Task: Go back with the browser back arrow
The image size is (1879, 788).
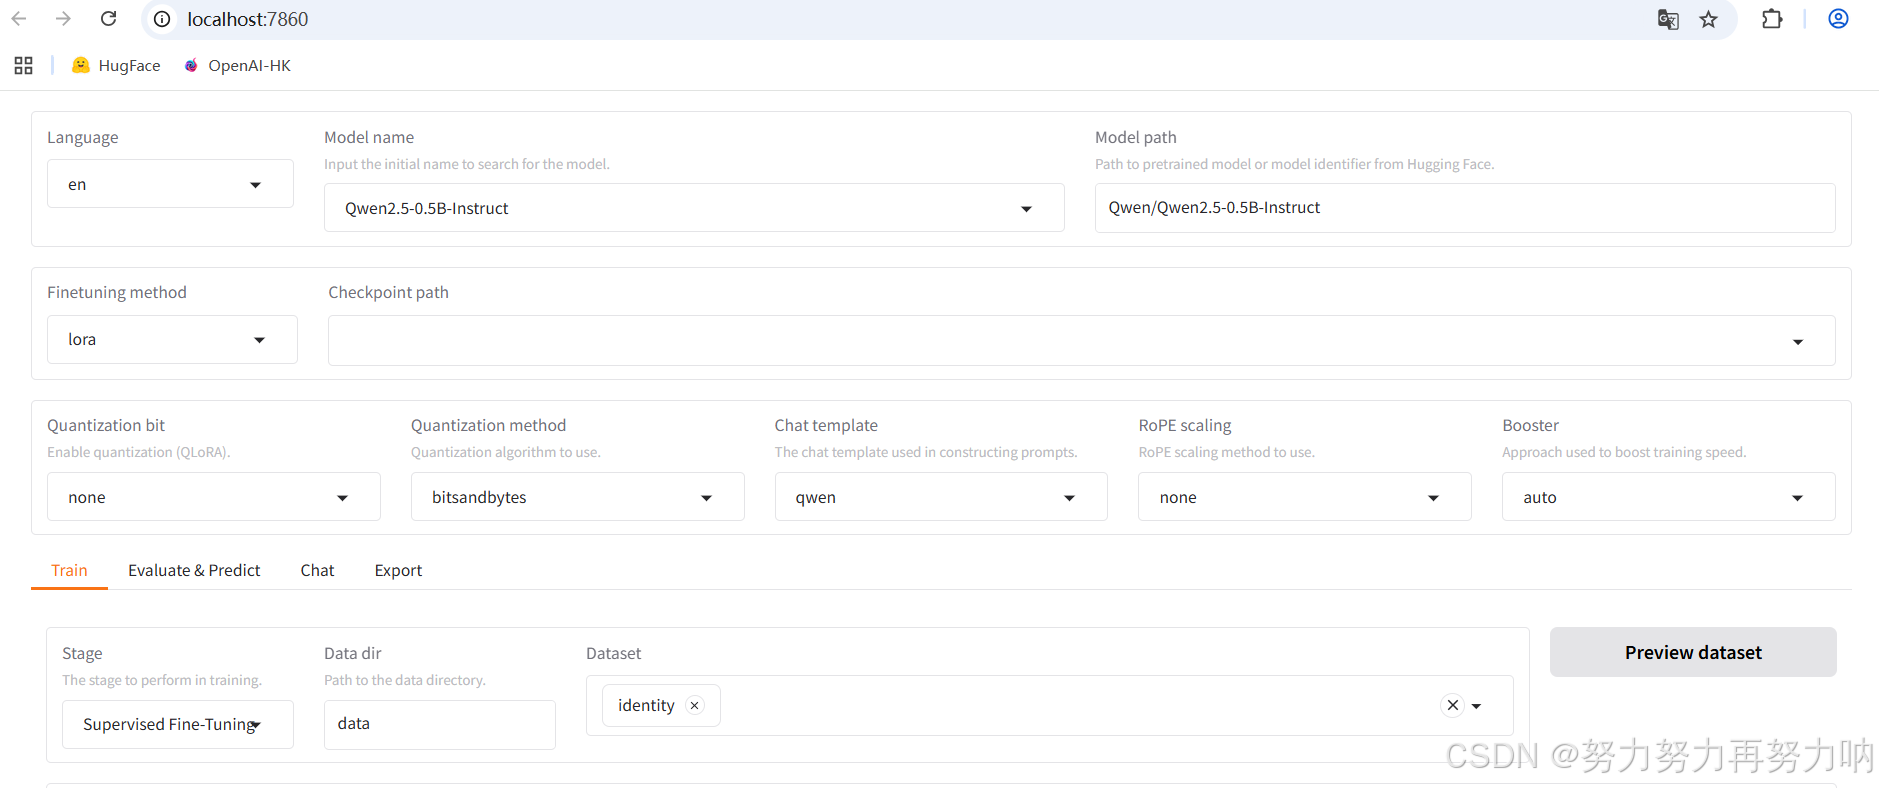Action: (x=19, y=19)
